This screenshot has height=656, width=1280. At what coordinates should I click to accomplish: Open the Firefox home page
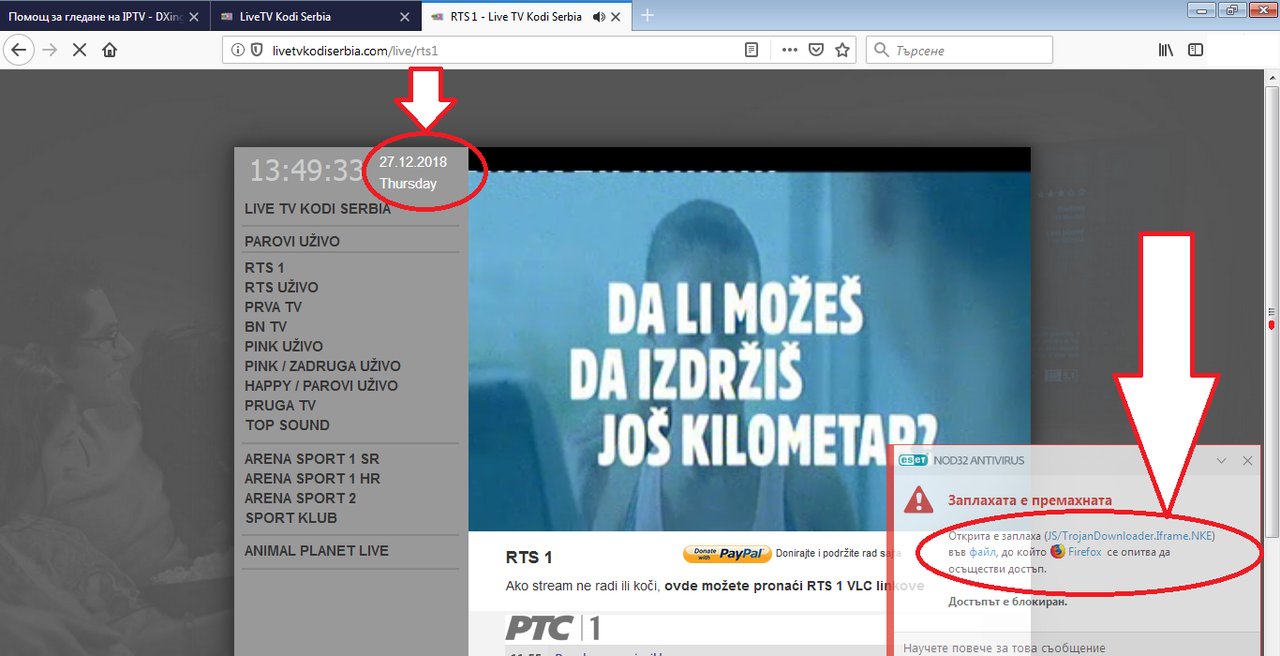[x=110, y=50]
